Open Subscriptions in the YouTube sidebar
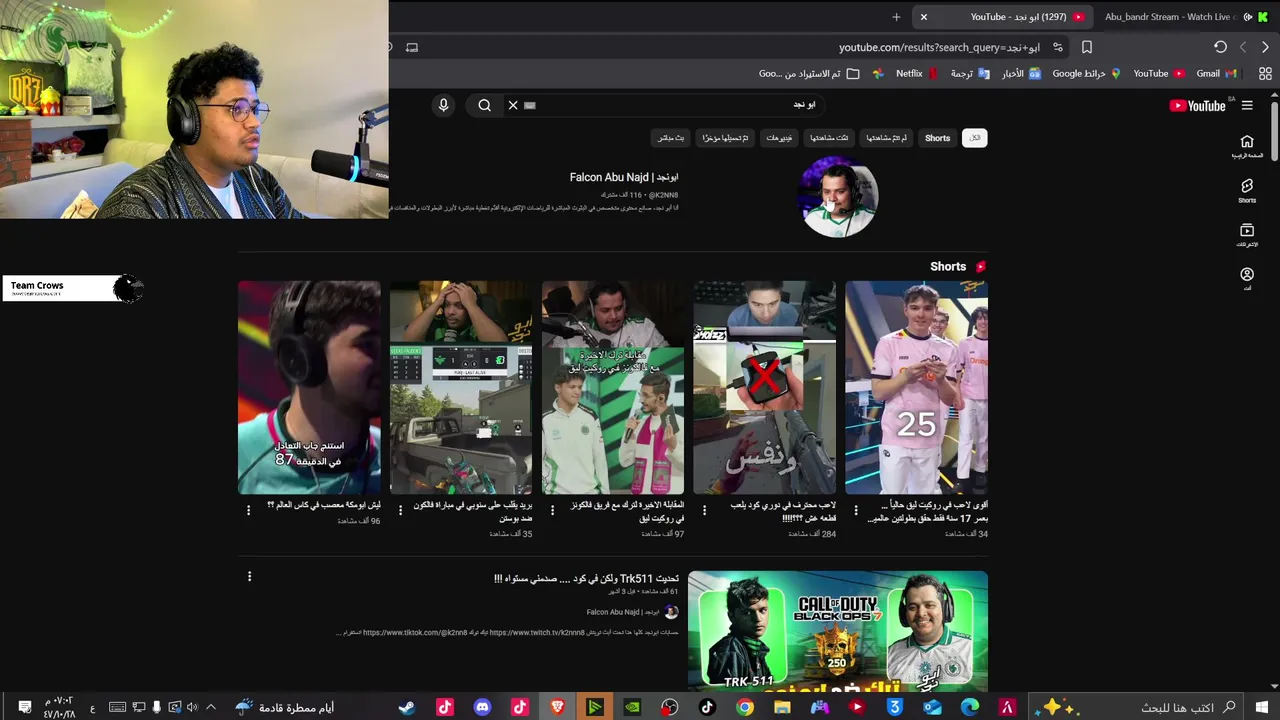The image size is (1280, 720). 1247,234
